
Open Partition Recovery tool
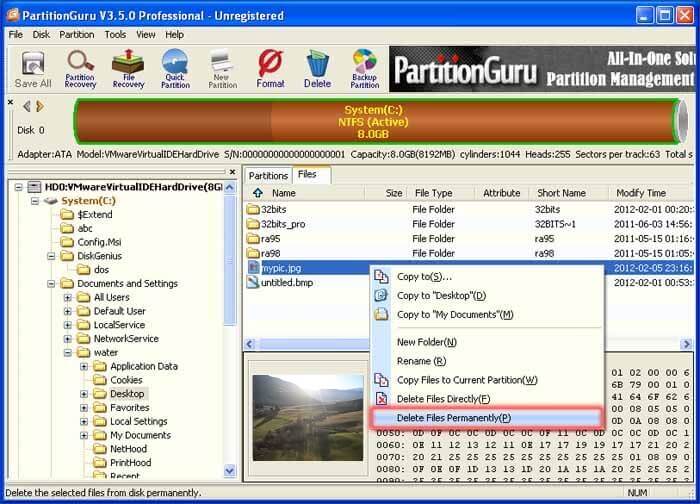pos(80,69)
